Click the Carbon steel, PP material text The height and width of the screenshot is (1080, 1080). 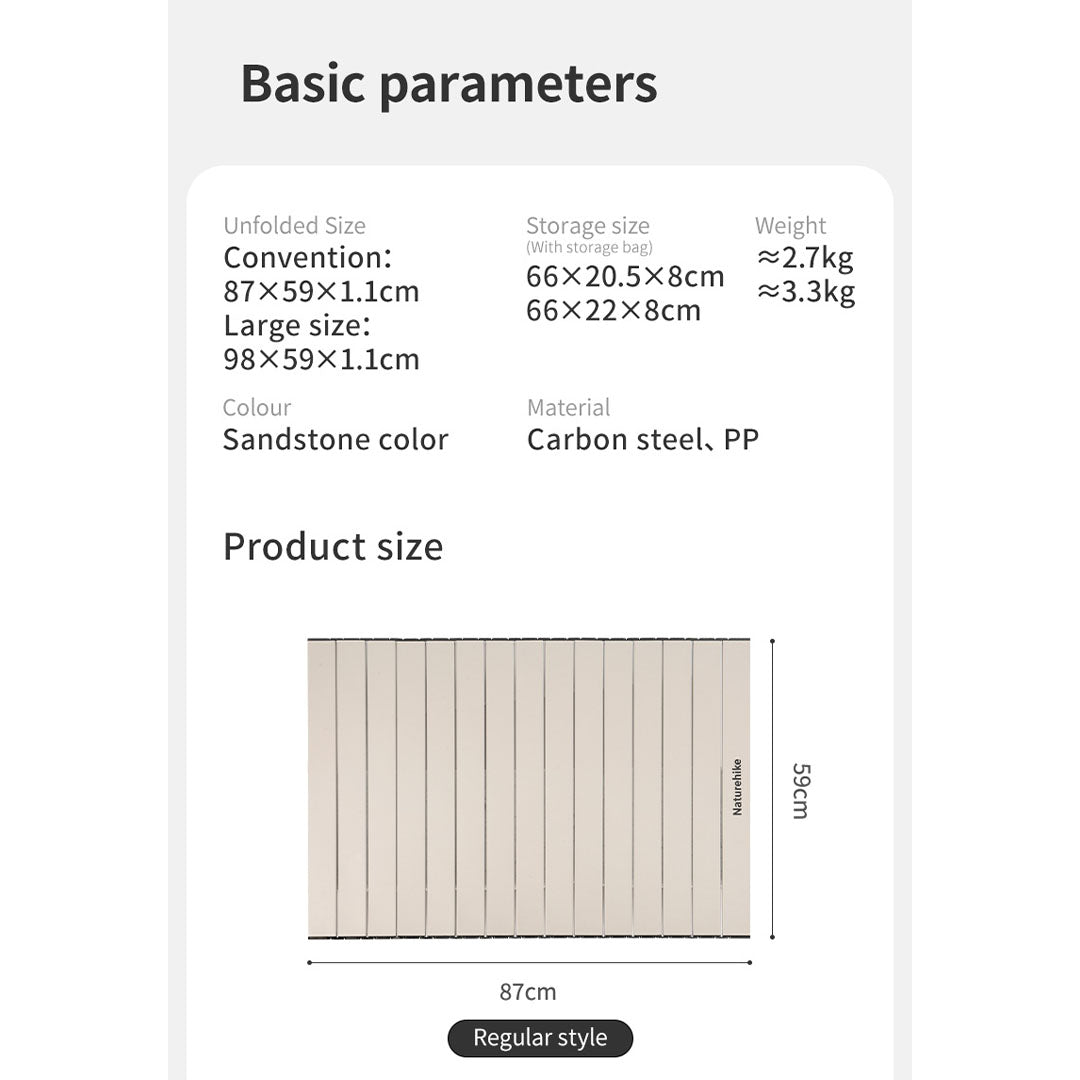[x=643, y=440]
